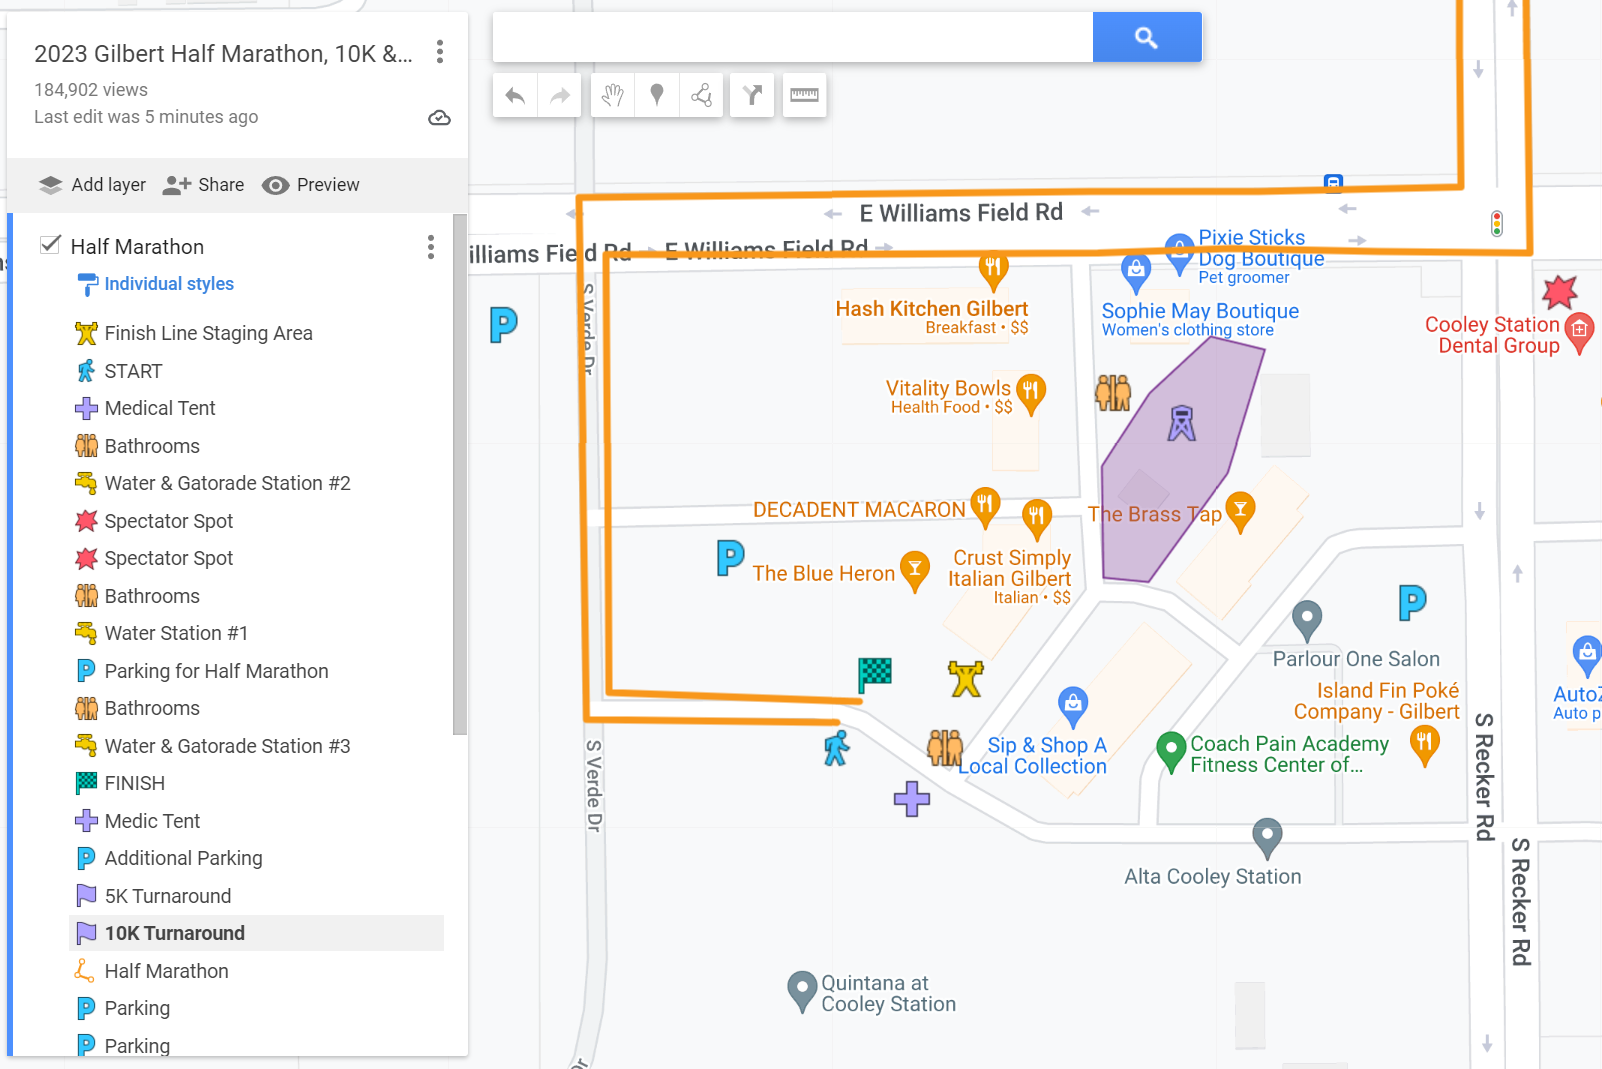
Task: Open Individual styles link
Action: pyautogui.click(x=169, y=284)
